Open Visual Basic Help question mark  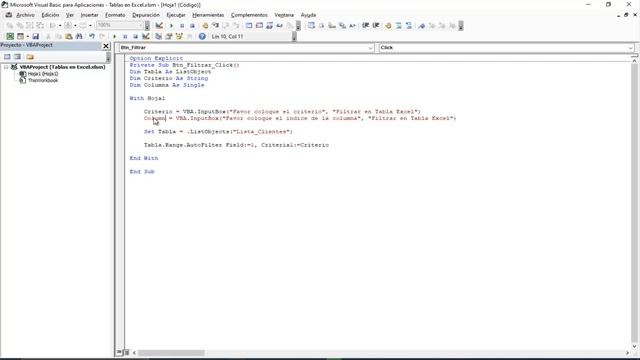click(x=202, y=36)
